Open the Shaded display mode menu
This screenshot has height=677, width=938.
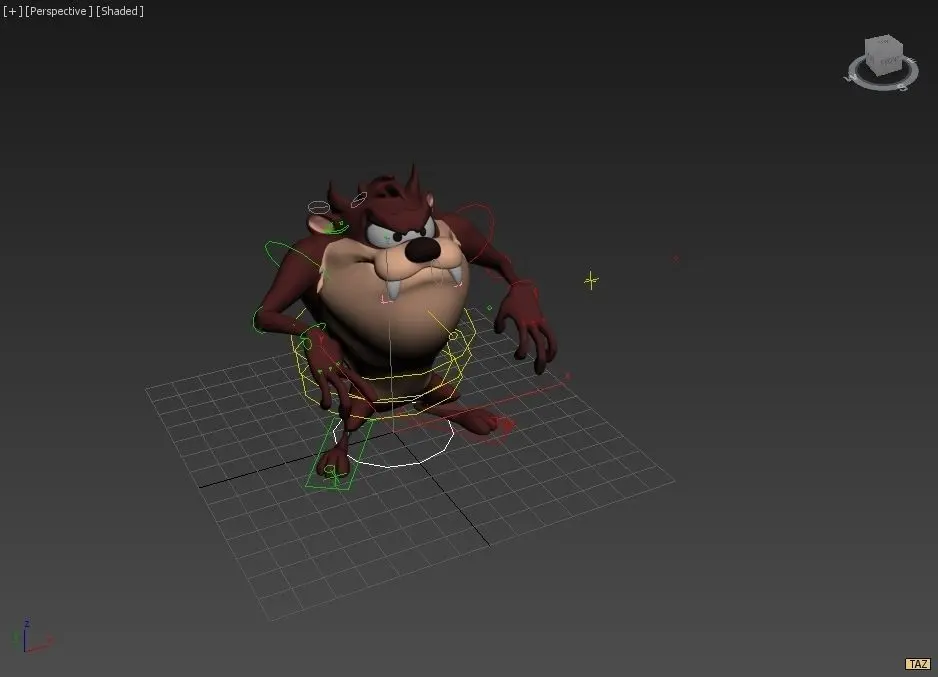[x=120, y=11]
